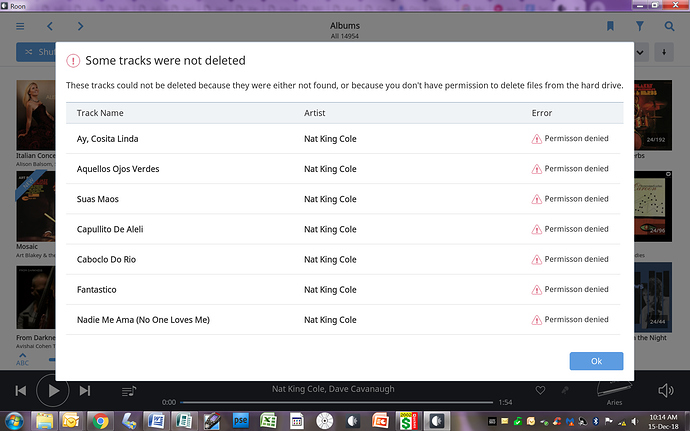Open the Roon volume control speaker icon
This screenshot has width=690, height=431.
[666, 390]
